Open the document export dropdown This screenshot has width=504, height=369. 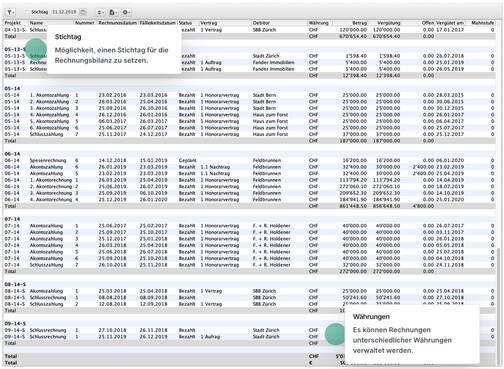click(x=113, y=12)
